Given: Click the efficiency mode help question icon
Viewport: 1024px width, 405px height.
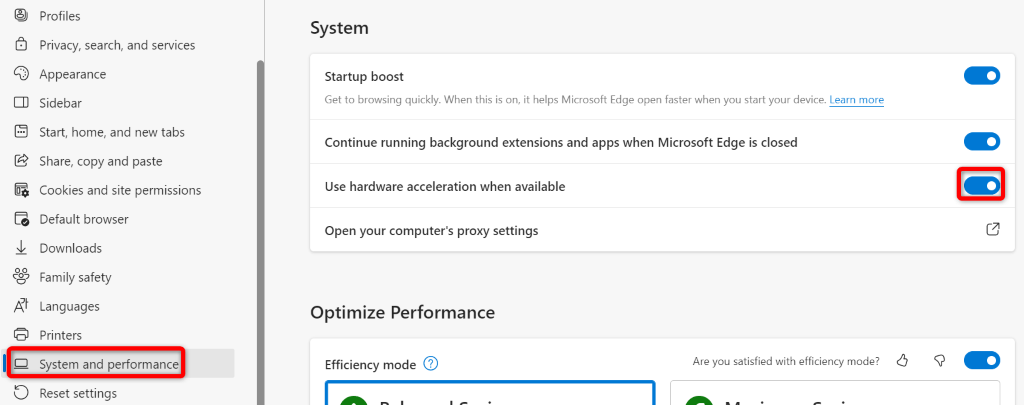Looking at the screenshot, I should click(432, 363).
